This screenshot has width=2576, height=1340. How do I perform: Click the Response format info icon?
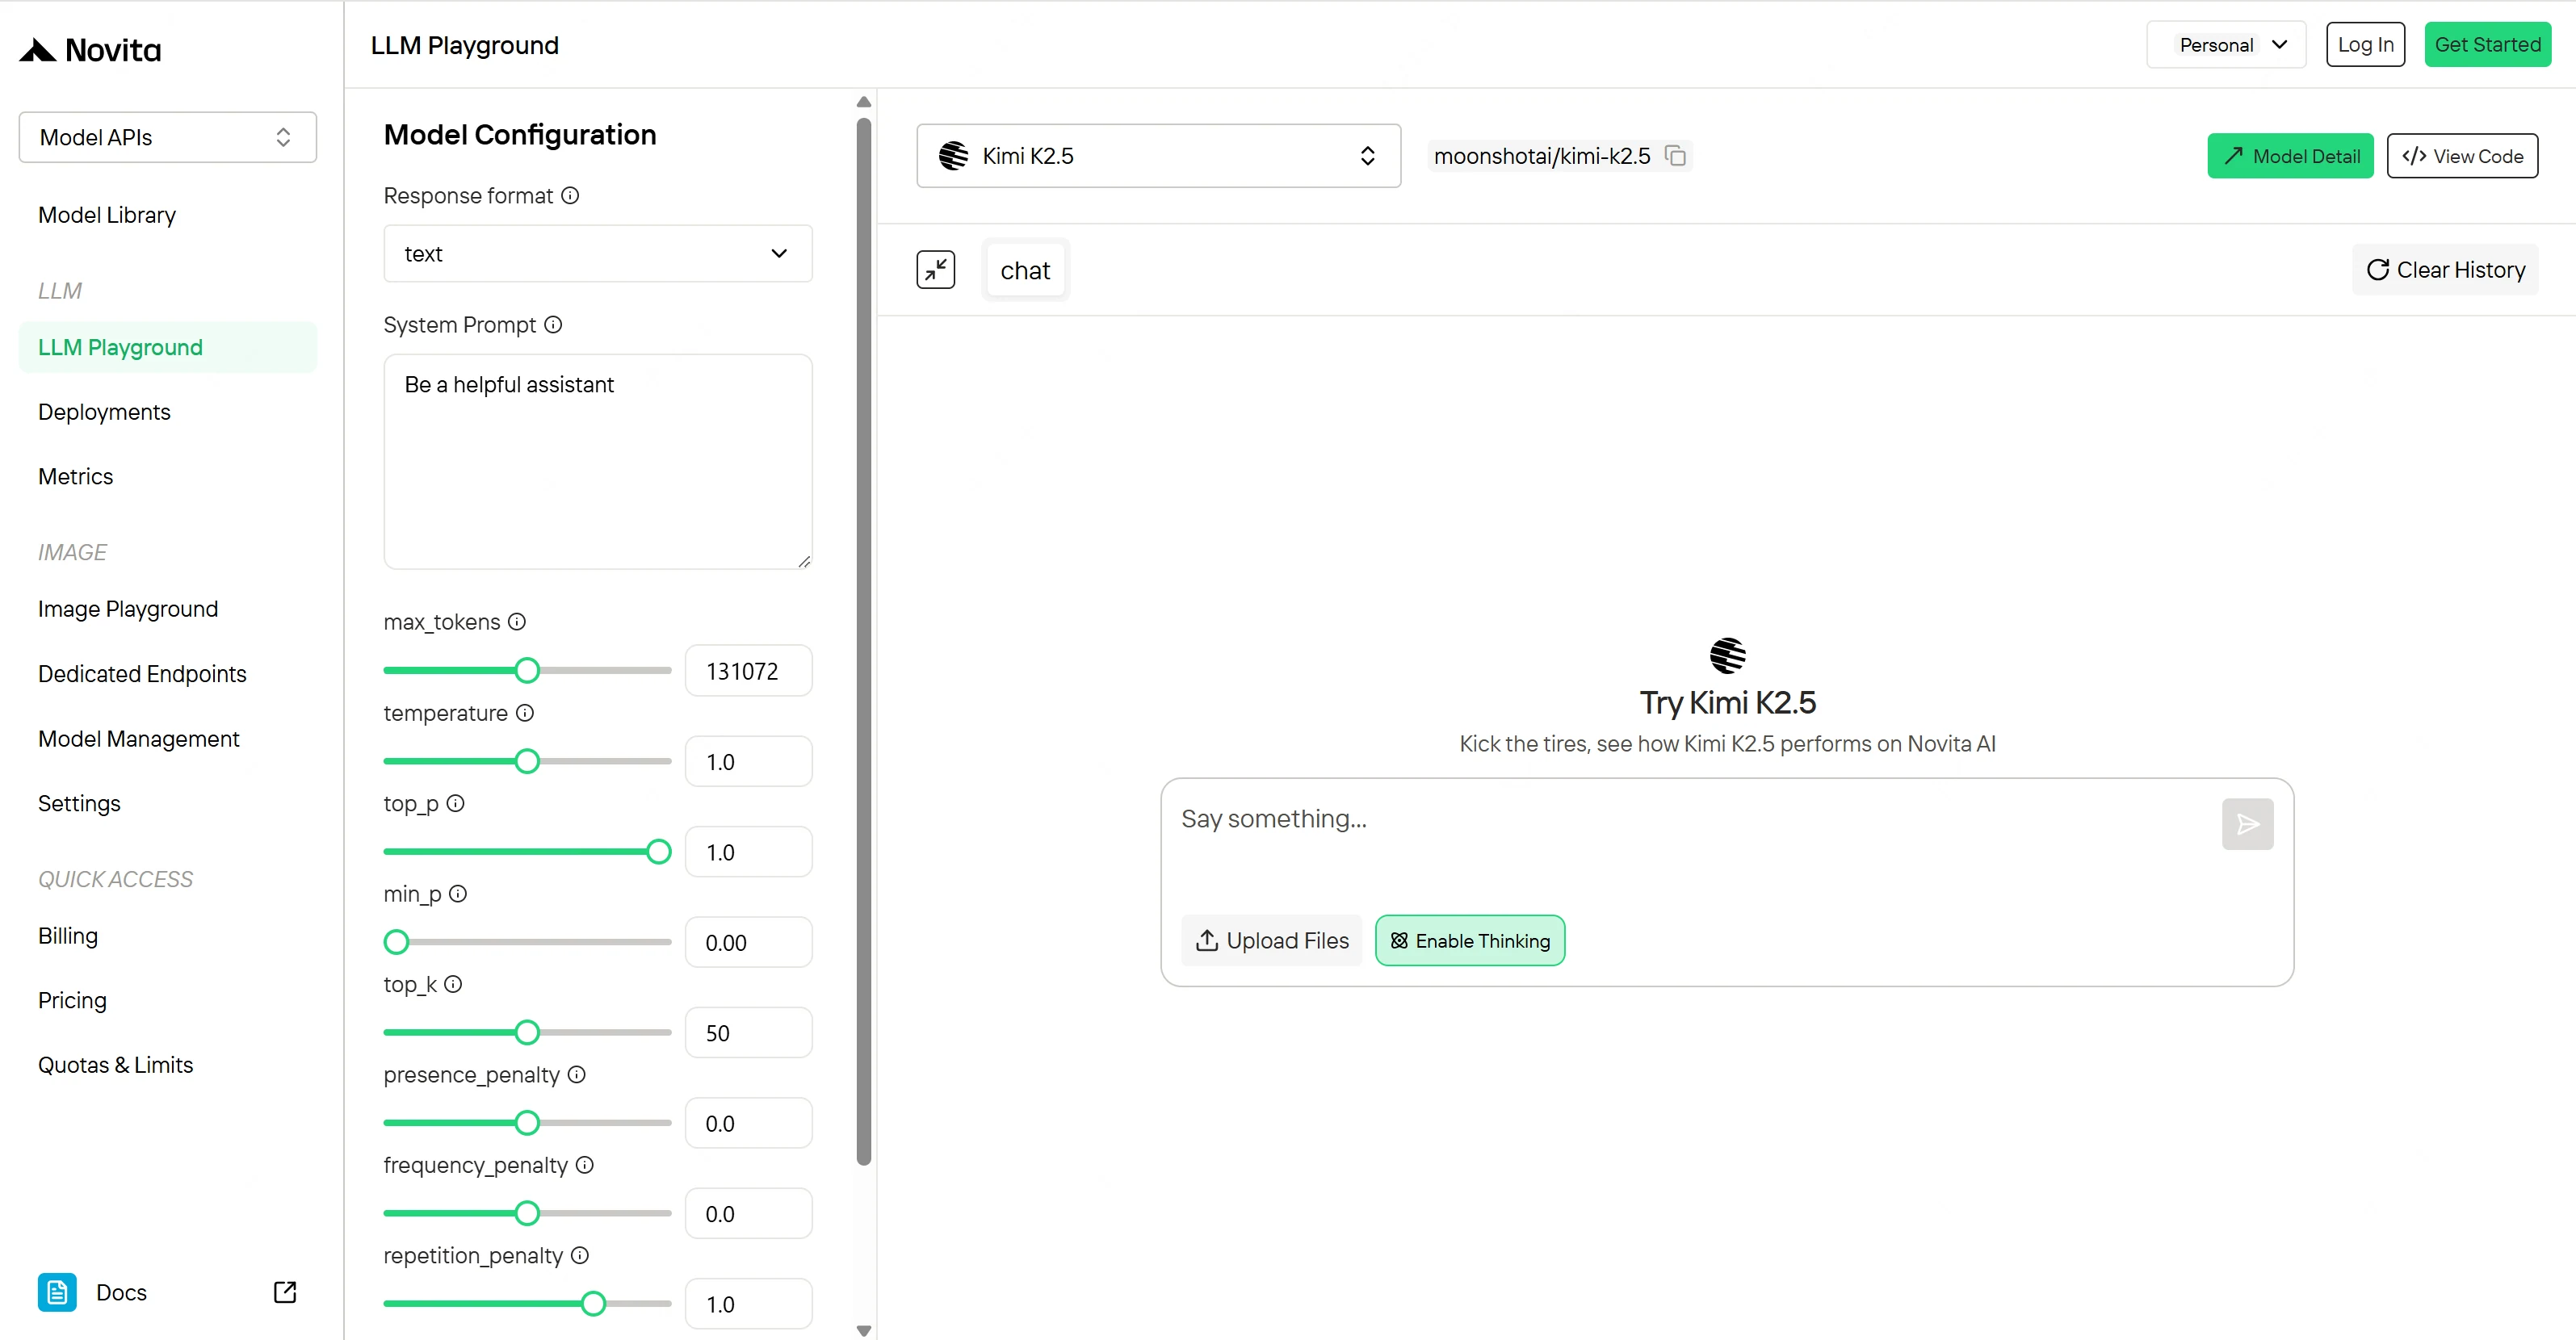coord(570,196)
